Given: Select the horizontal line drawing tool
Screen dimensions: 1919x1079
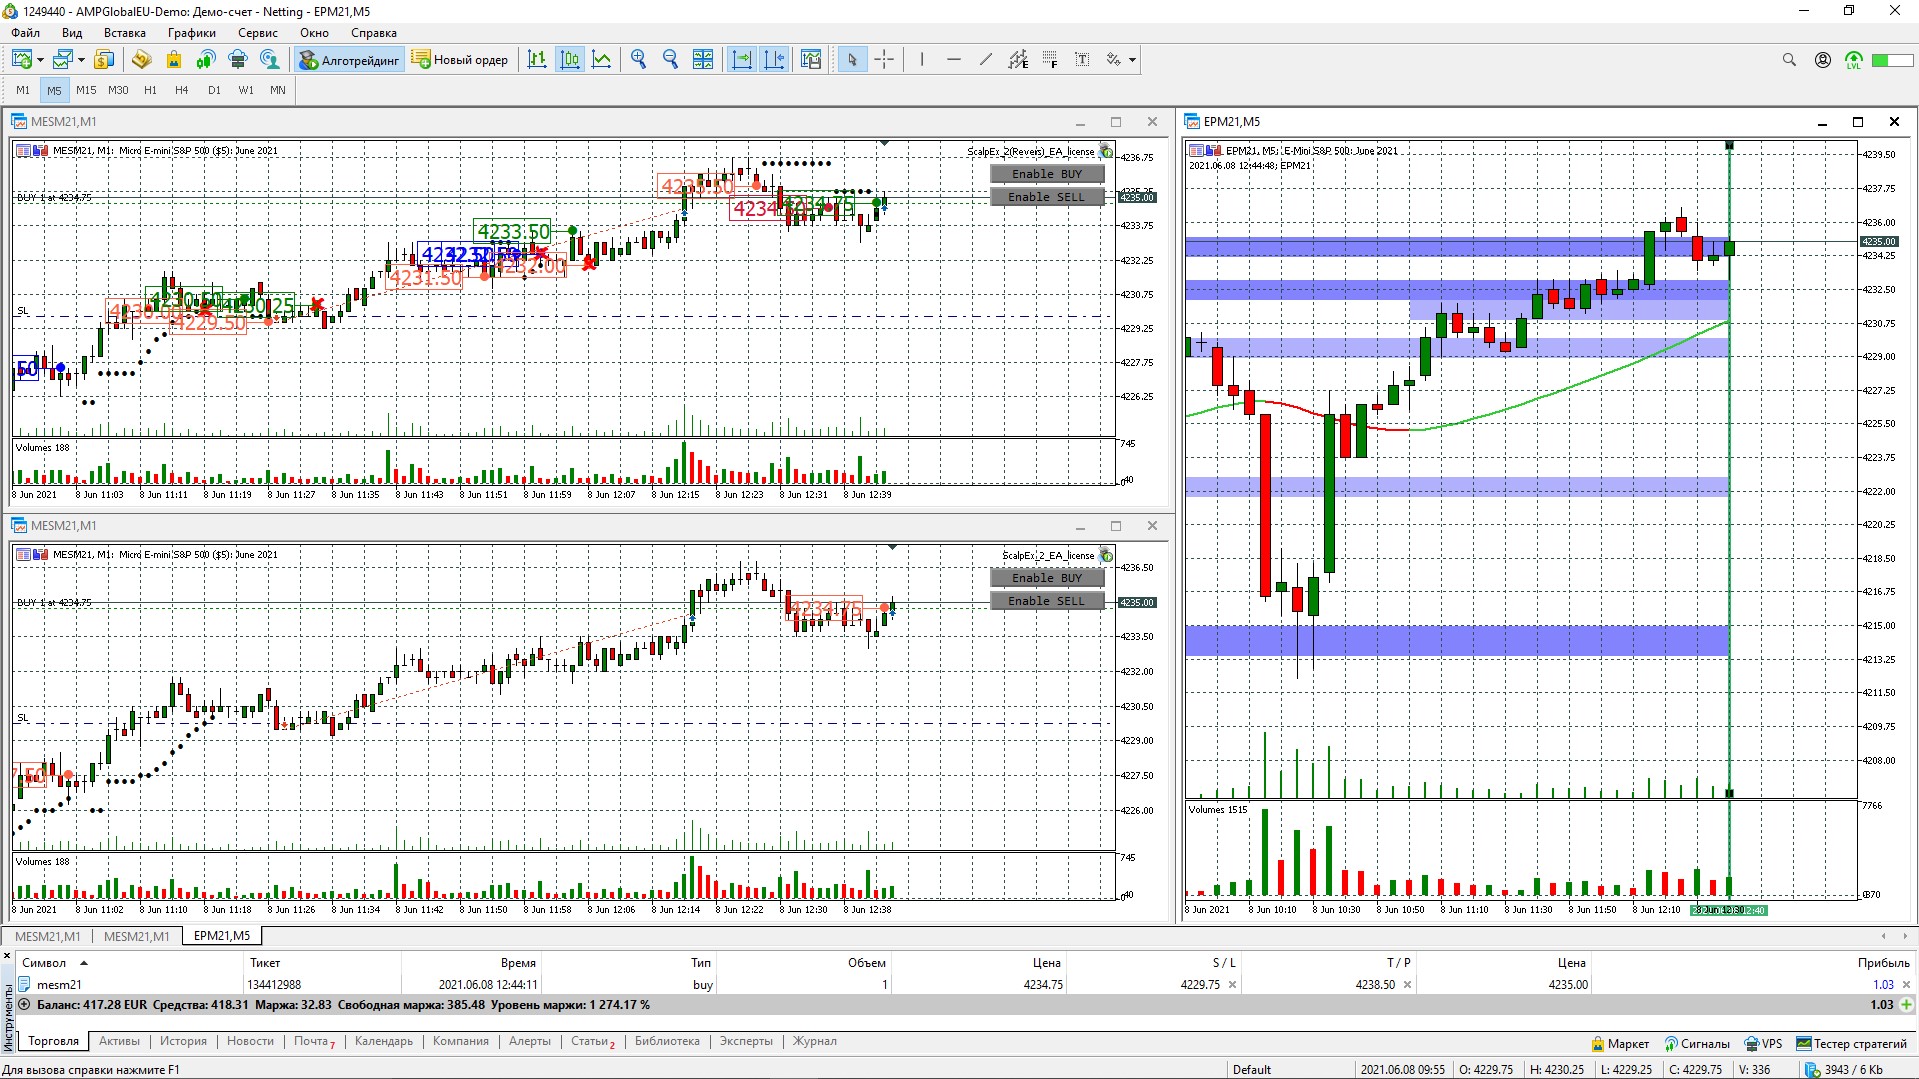Looking at the screenshot, I should click(x=953, y=60).
